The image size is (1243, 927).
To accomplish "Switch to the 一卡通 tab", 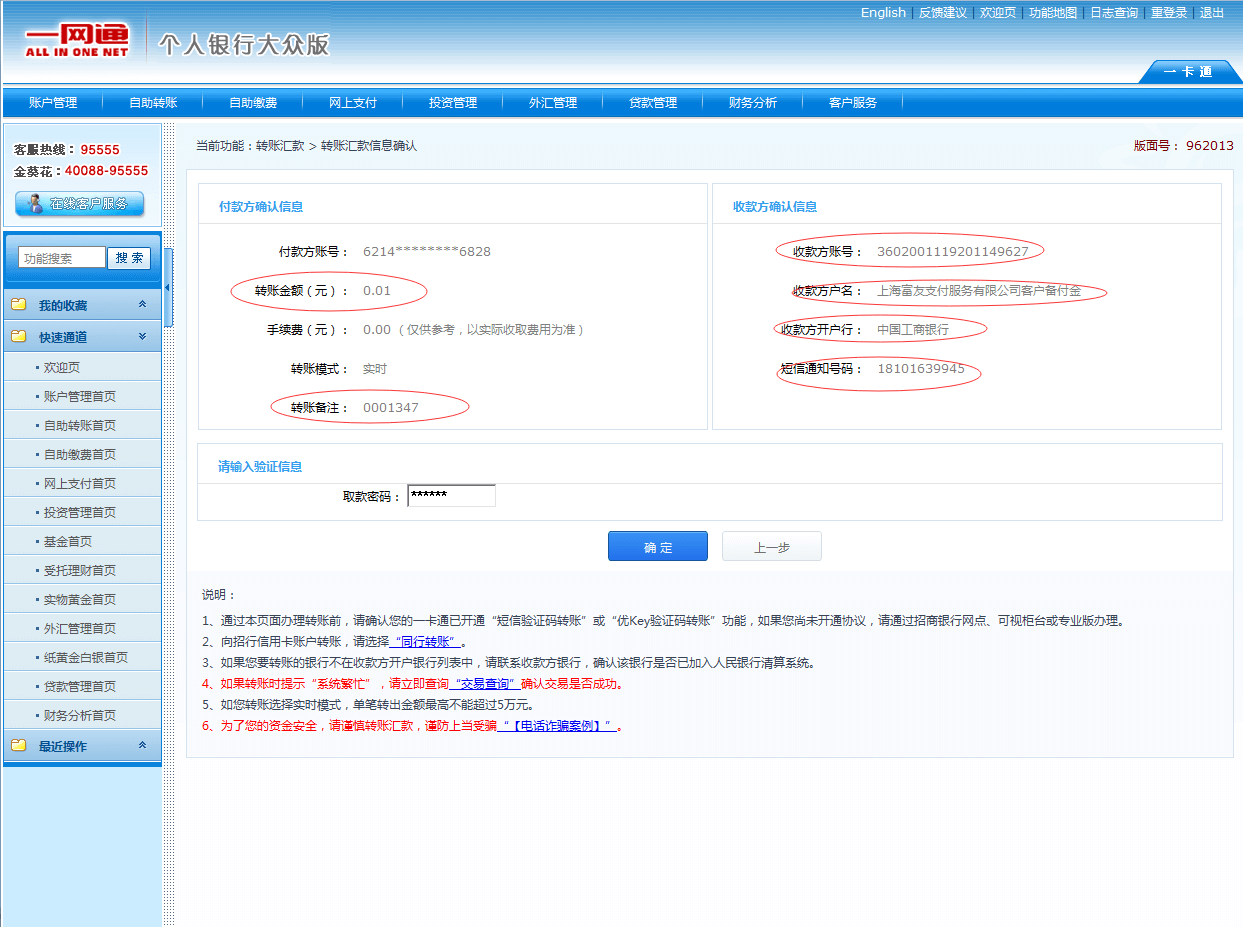I will [x=1188, y=72].
